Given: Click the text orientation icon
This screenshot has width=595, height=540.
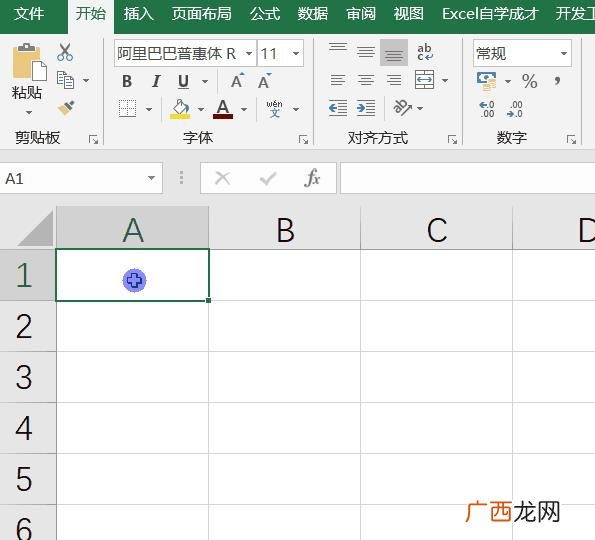Looking at the screenshot, I should click(403, 108).
